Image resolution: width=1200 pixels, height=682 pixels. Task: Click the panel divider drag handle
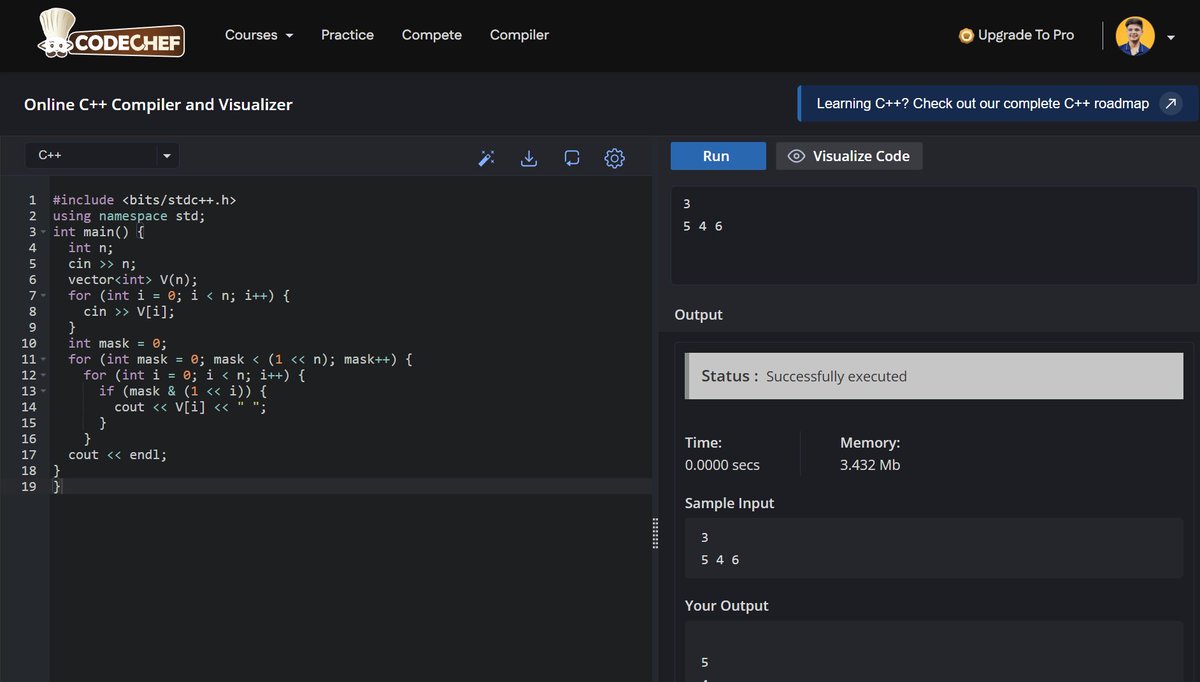pos(655,533)
